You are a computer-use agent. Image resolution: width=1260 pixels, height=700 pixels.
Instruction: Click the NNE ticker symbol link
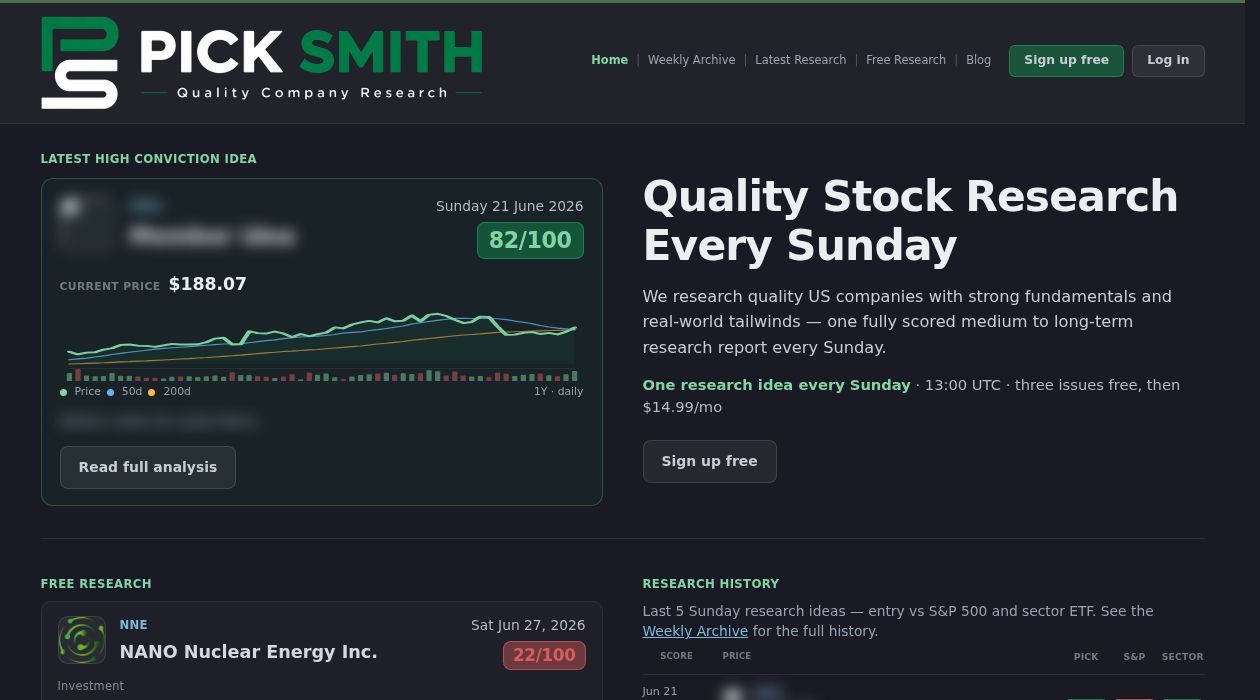tap(133, 625)
